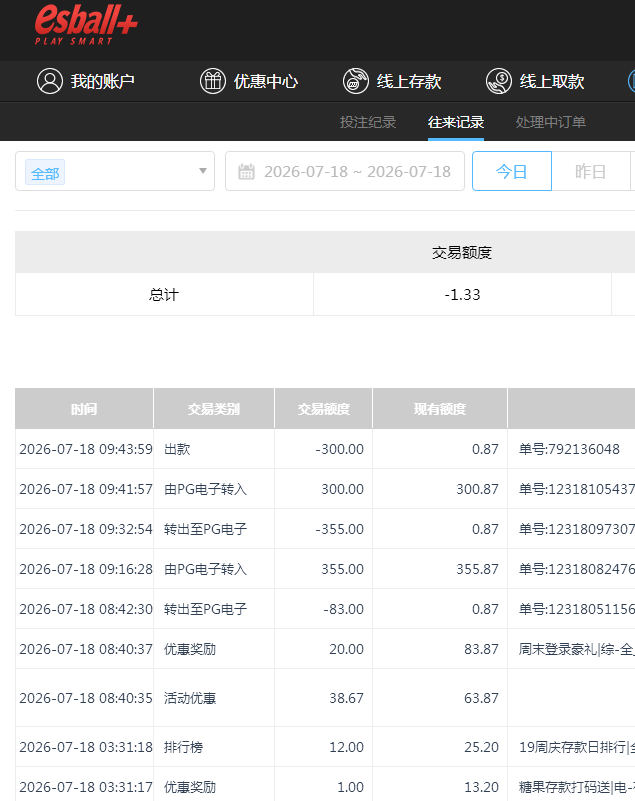Select timestamp 2026-07-18 09:43:59
The image size is (635, 801).
86,449
